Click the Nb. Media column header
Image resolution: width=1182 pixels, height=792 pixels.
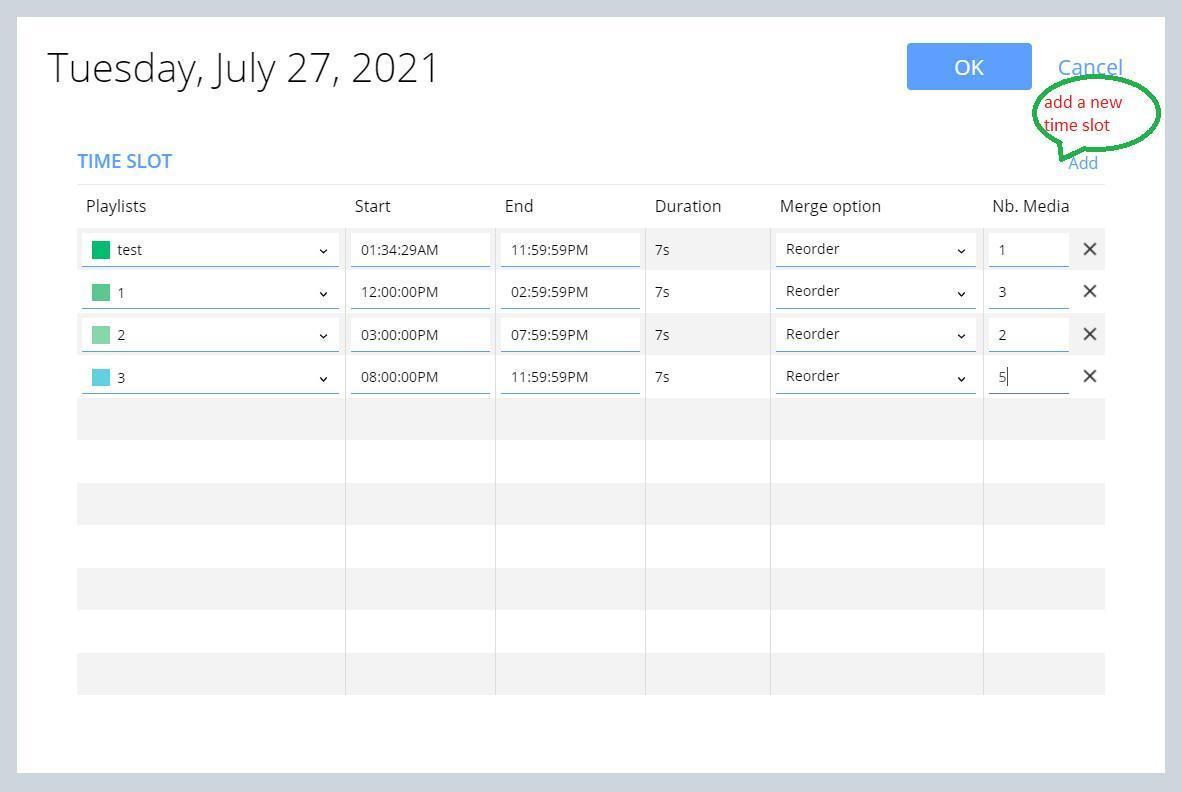tap(1030, 206)
